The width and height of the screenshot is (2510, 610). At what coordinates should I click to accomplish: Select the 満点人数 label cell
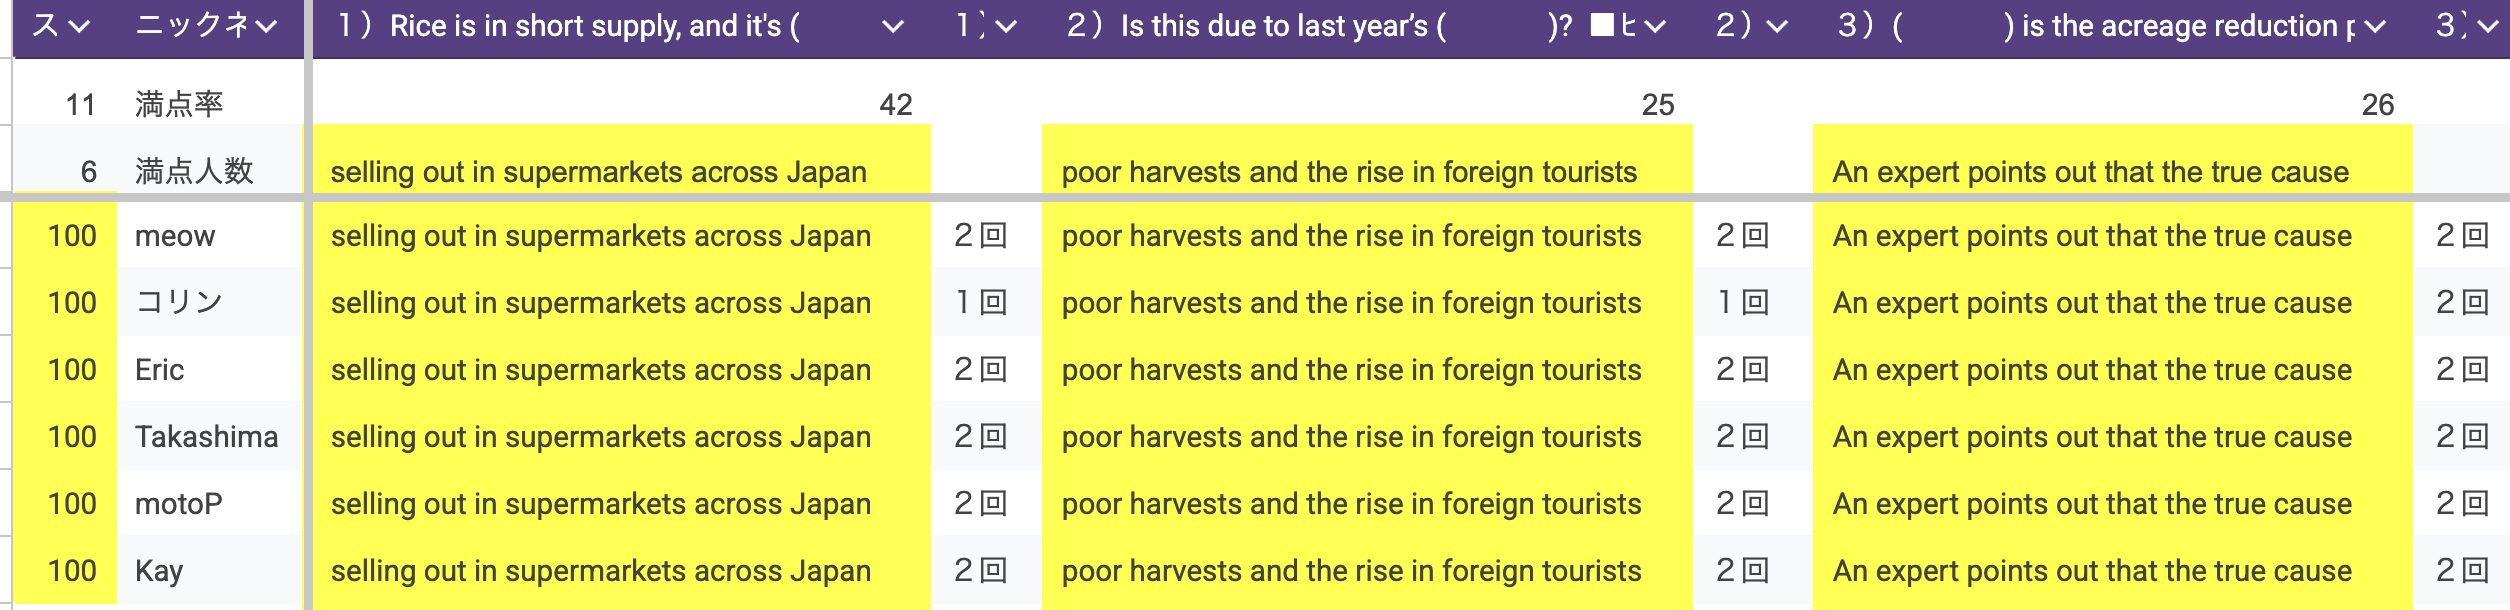tap(194, 171)
